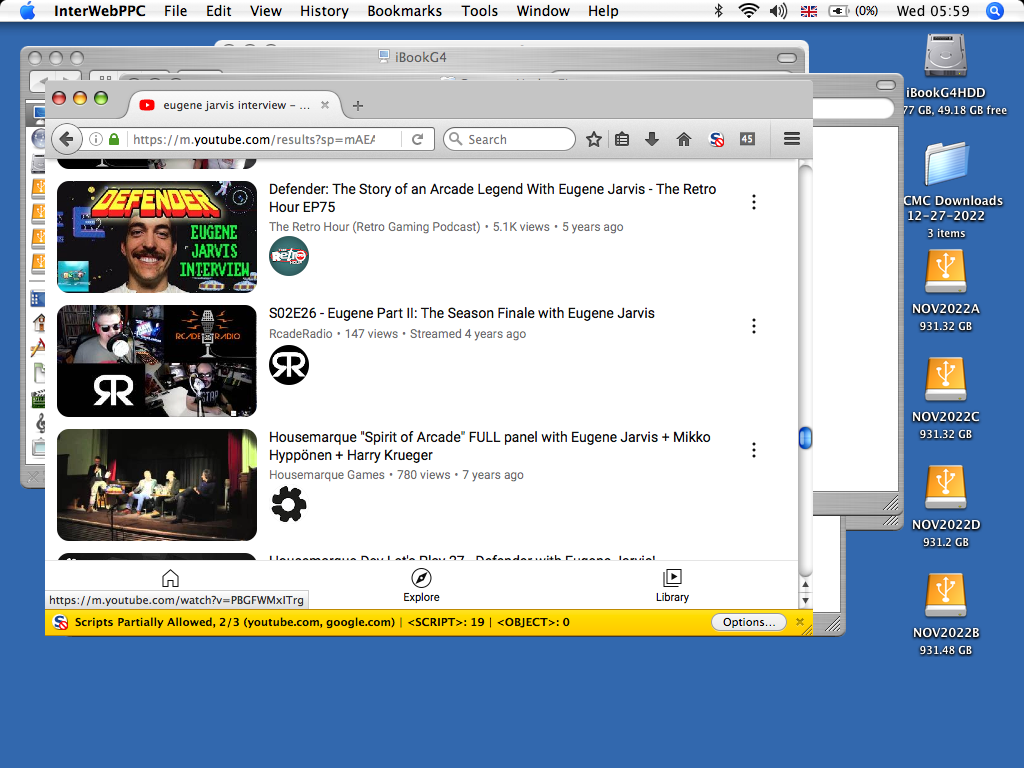This screenshot has width=1024, height=768.
Task: Select the NOV2022A USB drive icon
Action: coord(945,272)
